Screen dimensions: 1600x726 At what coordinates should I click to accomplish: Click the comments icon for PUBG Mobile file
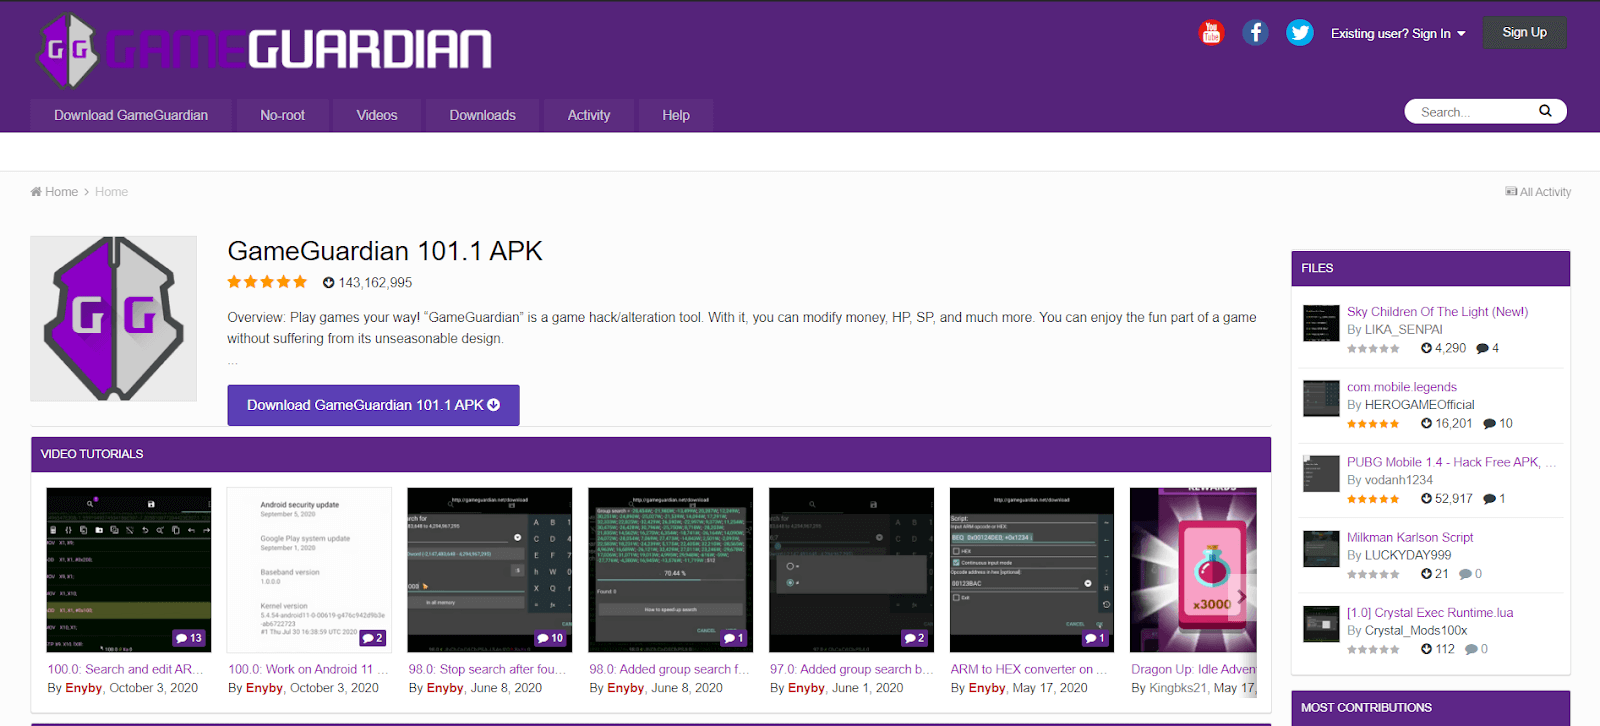[1490, 499]
